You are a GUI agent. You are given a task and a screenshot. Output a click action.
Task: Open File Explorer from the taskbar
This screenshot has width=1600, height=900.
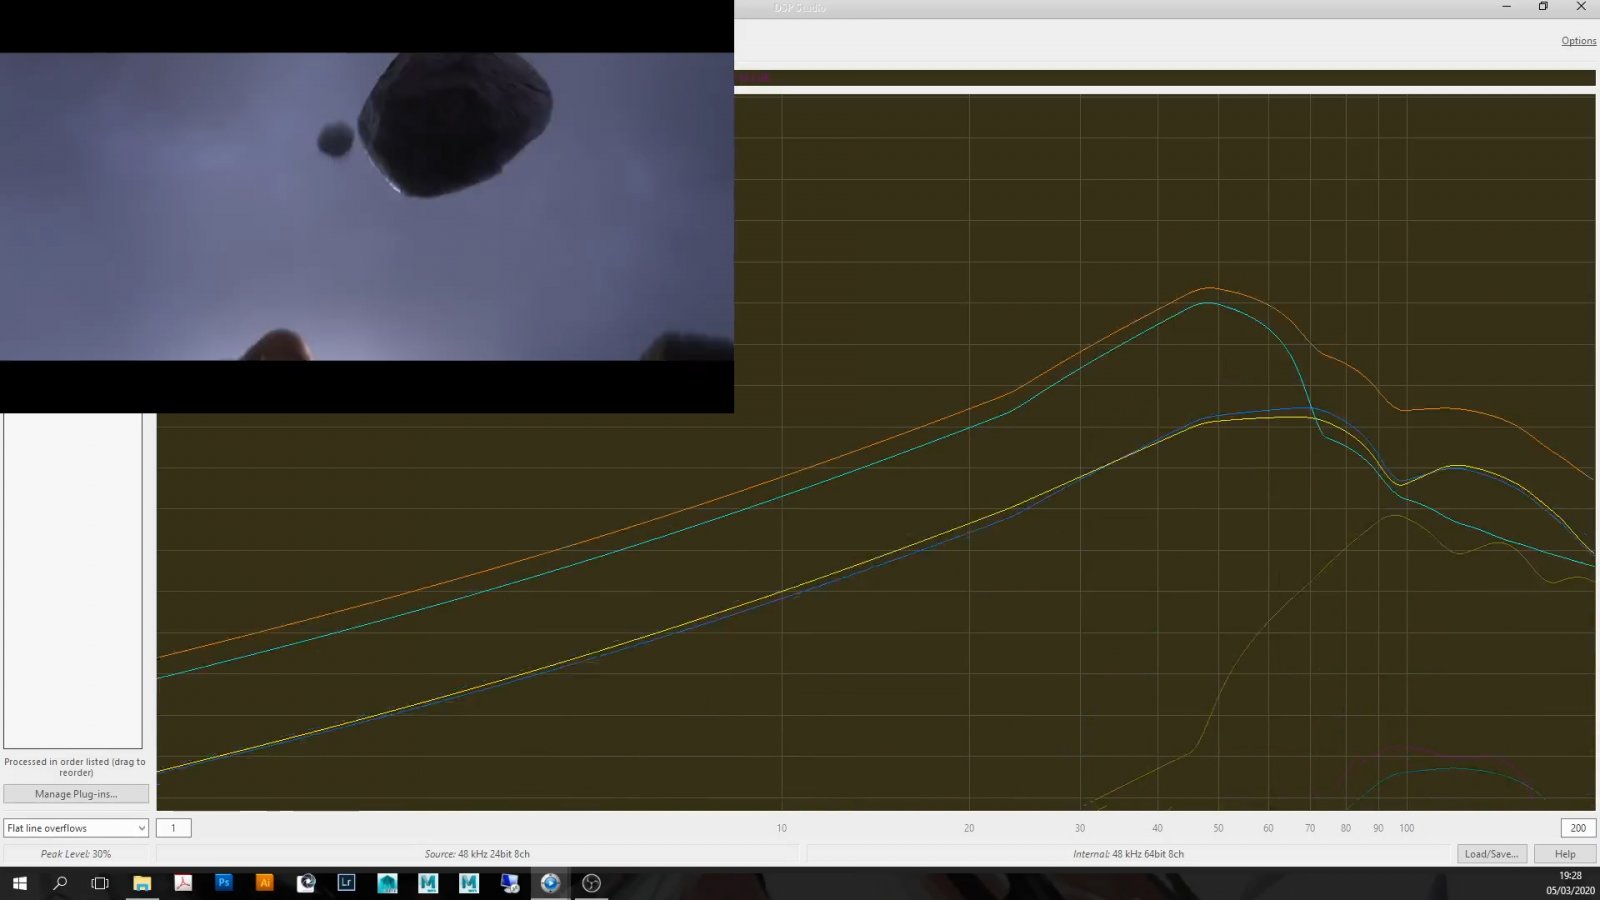pos(142,883)
